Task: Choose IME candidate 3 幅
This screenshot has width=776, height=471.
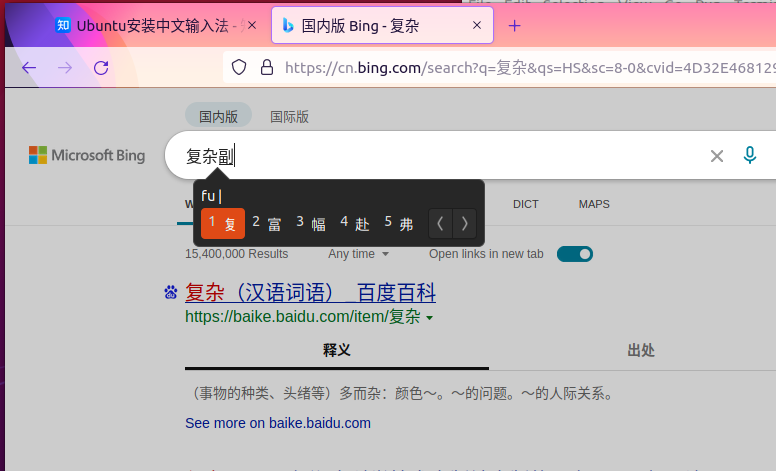Action: pyautogui.click(x=311, y=224)
